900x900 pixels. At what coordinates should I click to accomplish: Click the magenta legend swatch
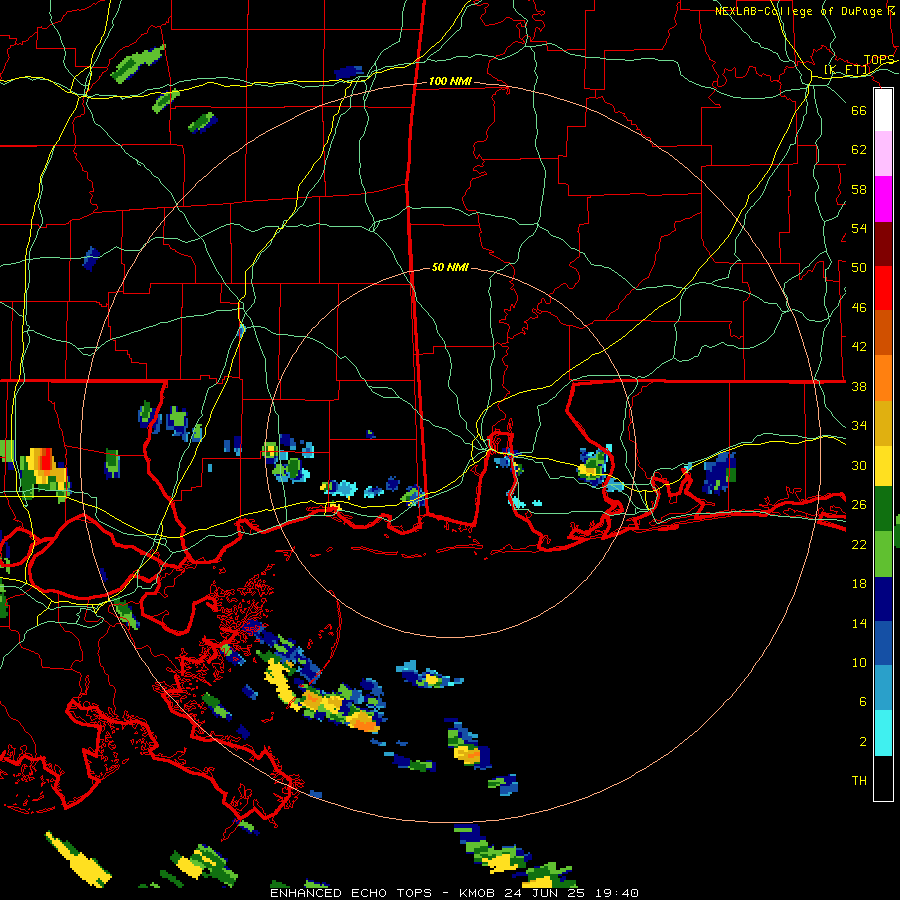[883, 199]
